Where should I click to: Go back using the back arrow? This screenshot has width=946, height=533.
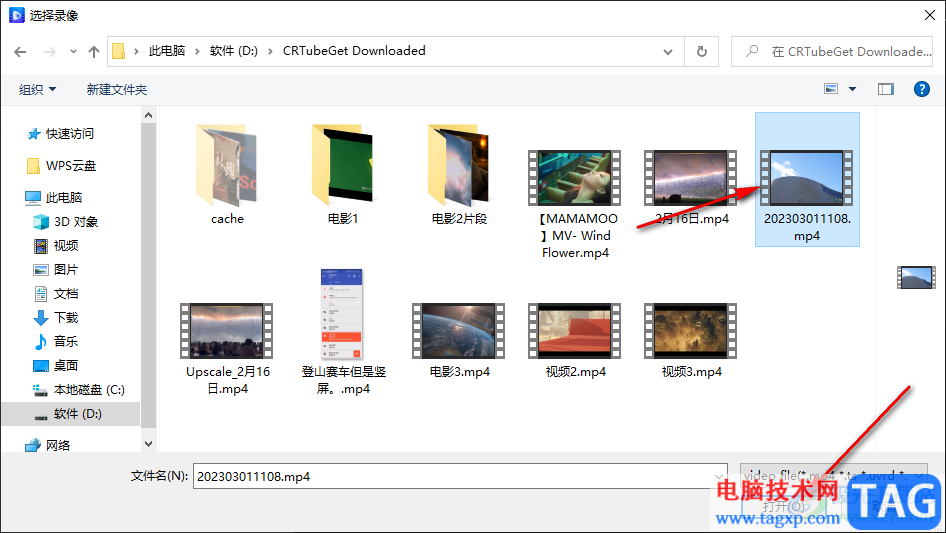coord(20,52)
